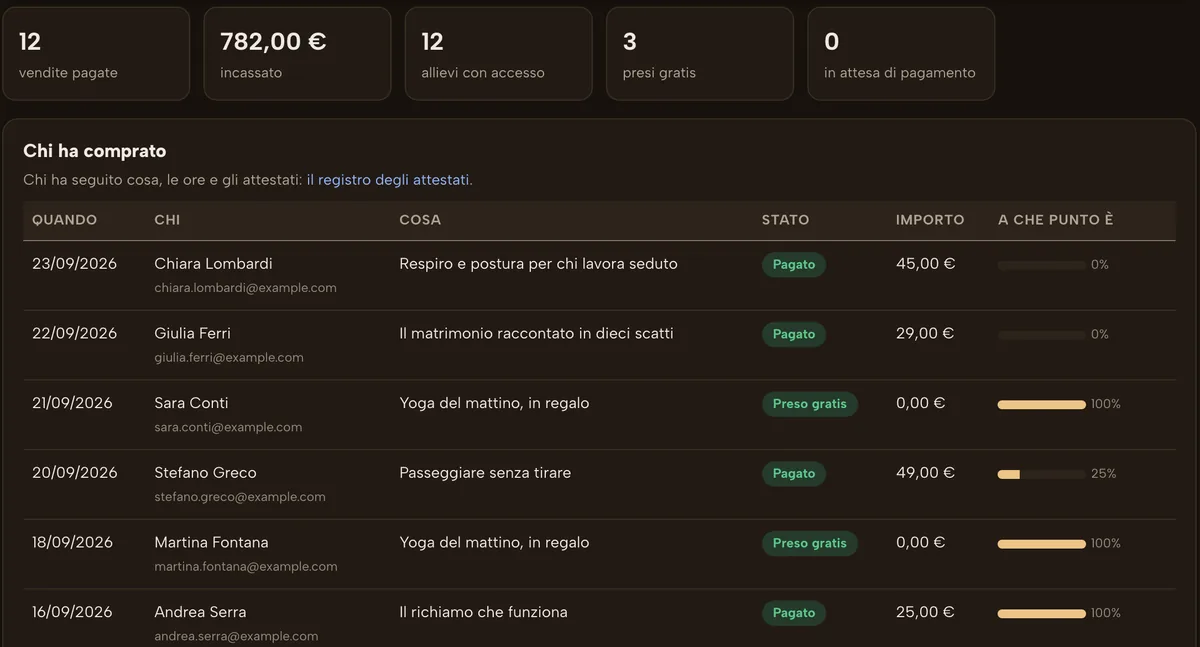Click the name Sara Conti
The height and width of the screenshot is (647, 1200).
pyautogui.click(x=191, y=403)
